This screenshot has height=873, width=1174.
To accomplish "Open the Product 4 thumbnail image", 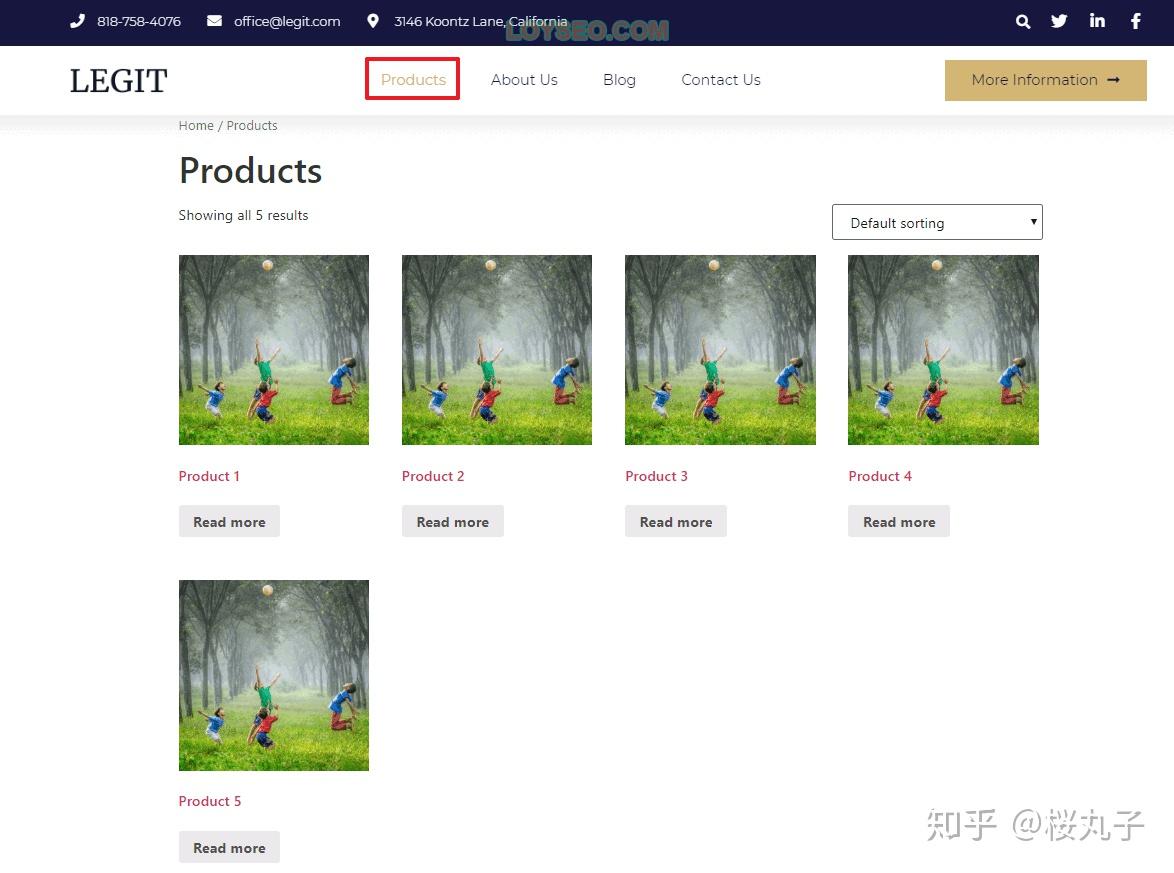I will tap(943, 350).
